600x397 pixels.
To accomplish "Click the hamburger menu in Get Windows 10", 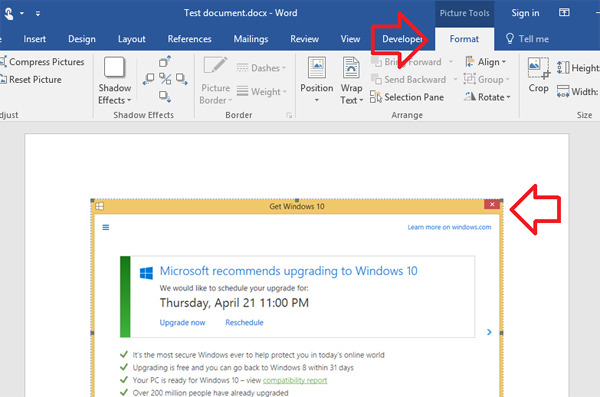I will pyautogui.click(x=106, y=227).
